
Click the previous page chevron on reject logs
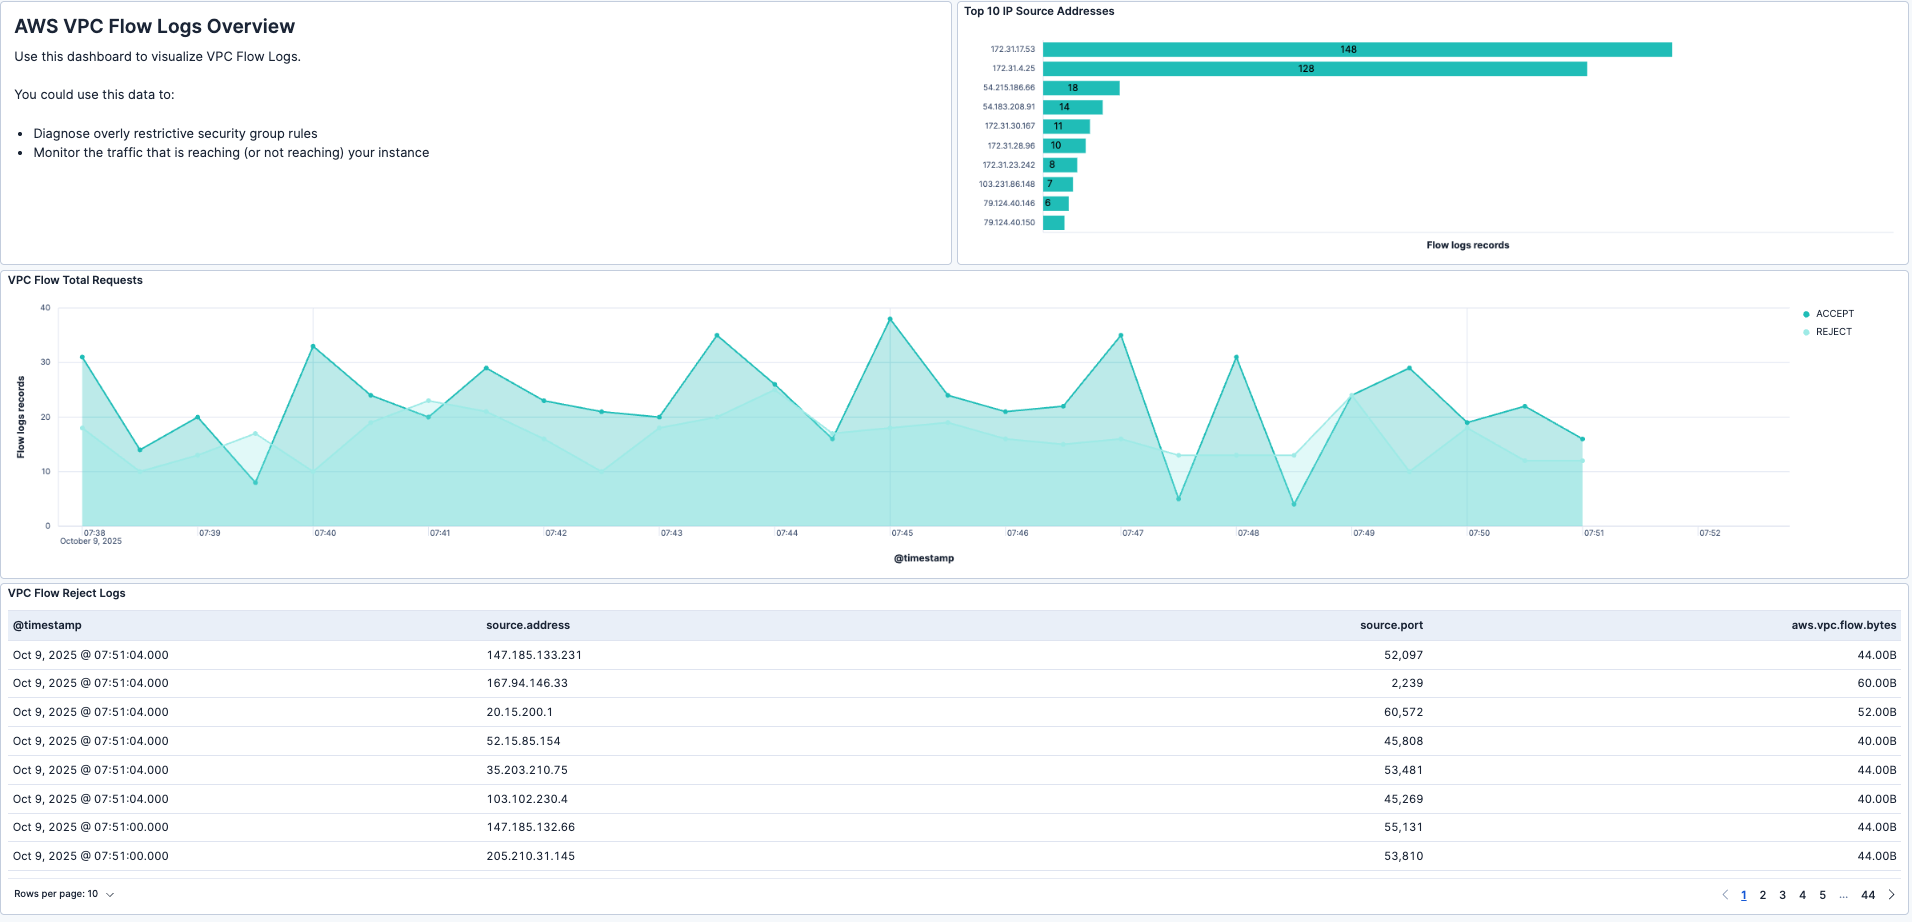(x=1725, y=895)
